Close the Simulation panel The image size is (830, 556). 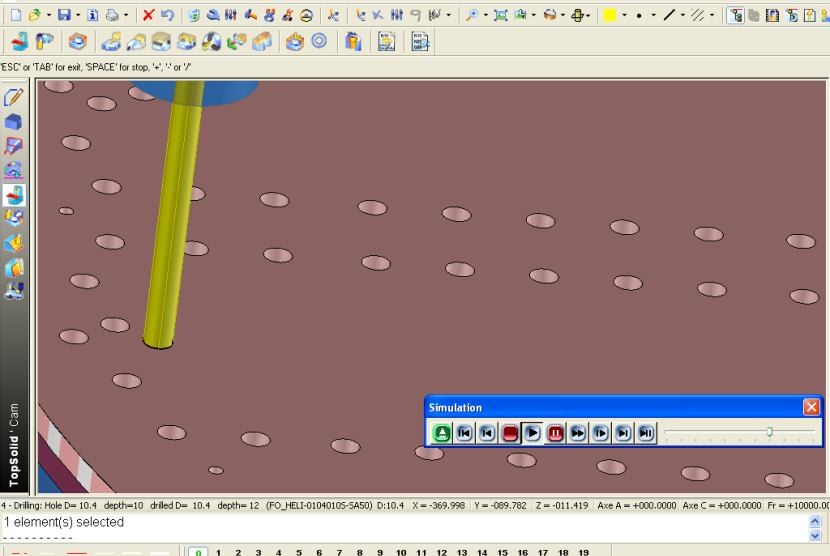click(811, 407)
